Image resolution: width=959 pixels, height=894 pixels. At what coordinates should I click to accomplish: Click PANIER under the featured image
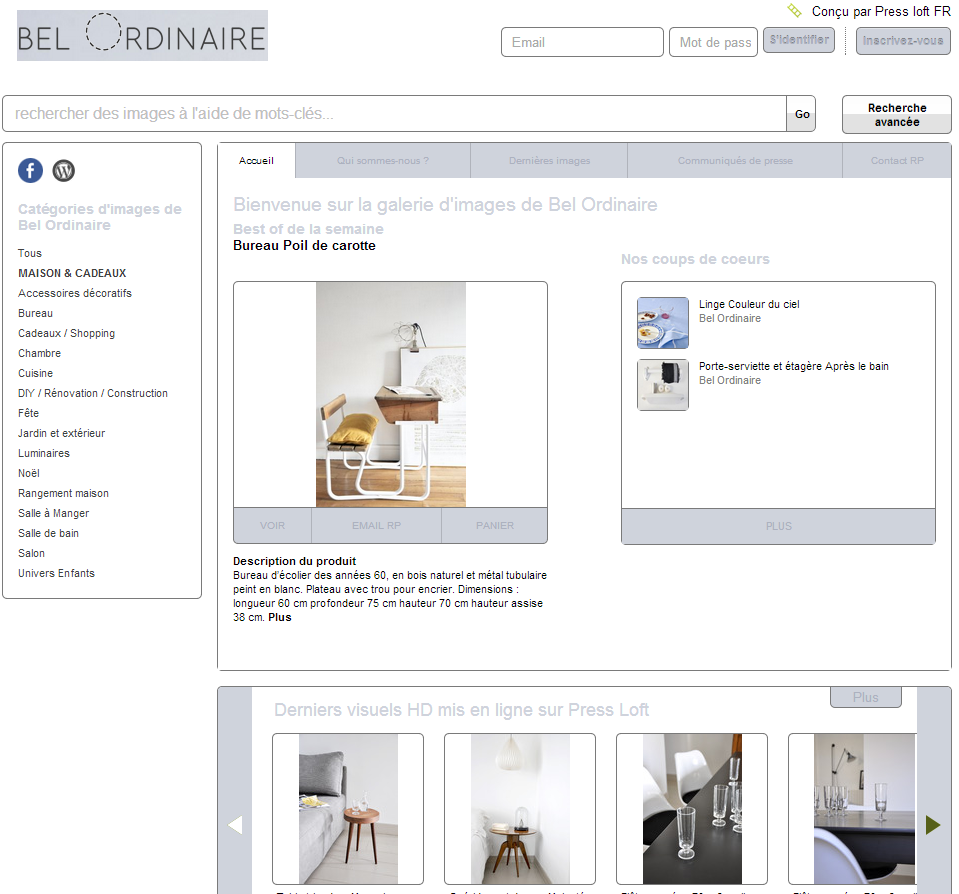coord(495,526)
